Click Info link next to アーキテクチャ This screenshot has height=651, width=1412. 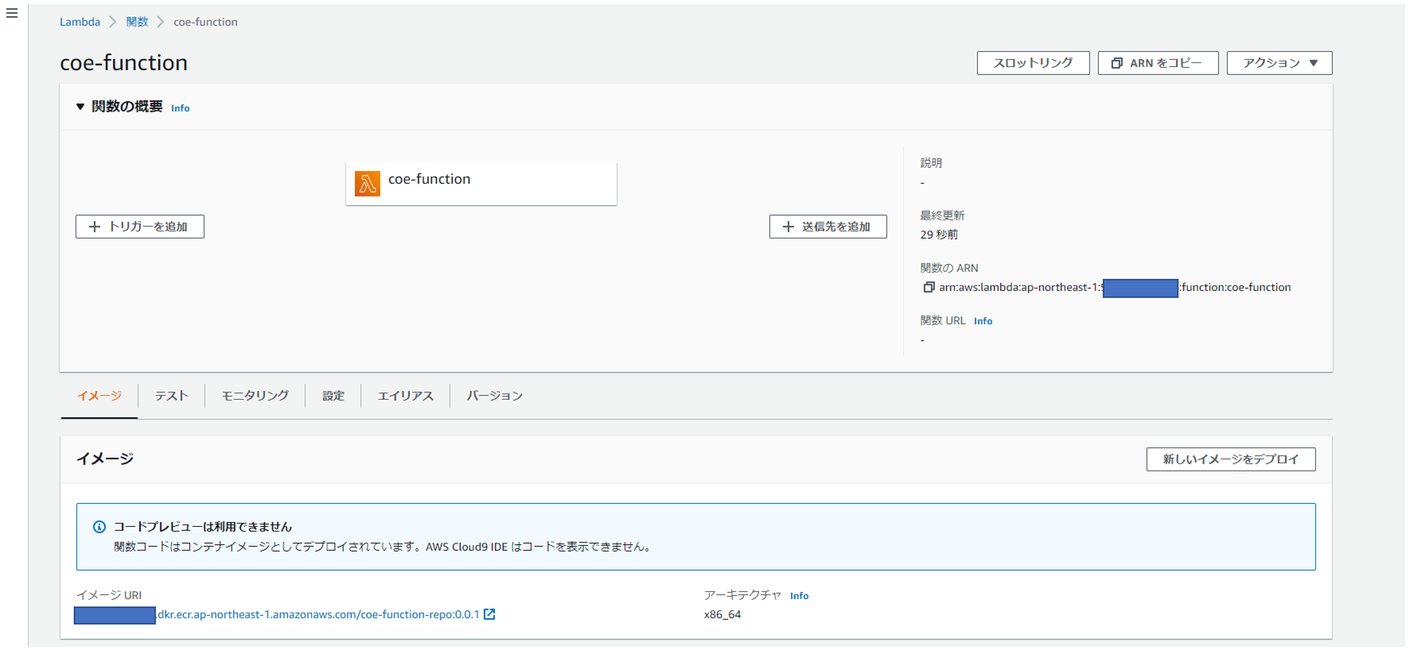pos(799,596)
